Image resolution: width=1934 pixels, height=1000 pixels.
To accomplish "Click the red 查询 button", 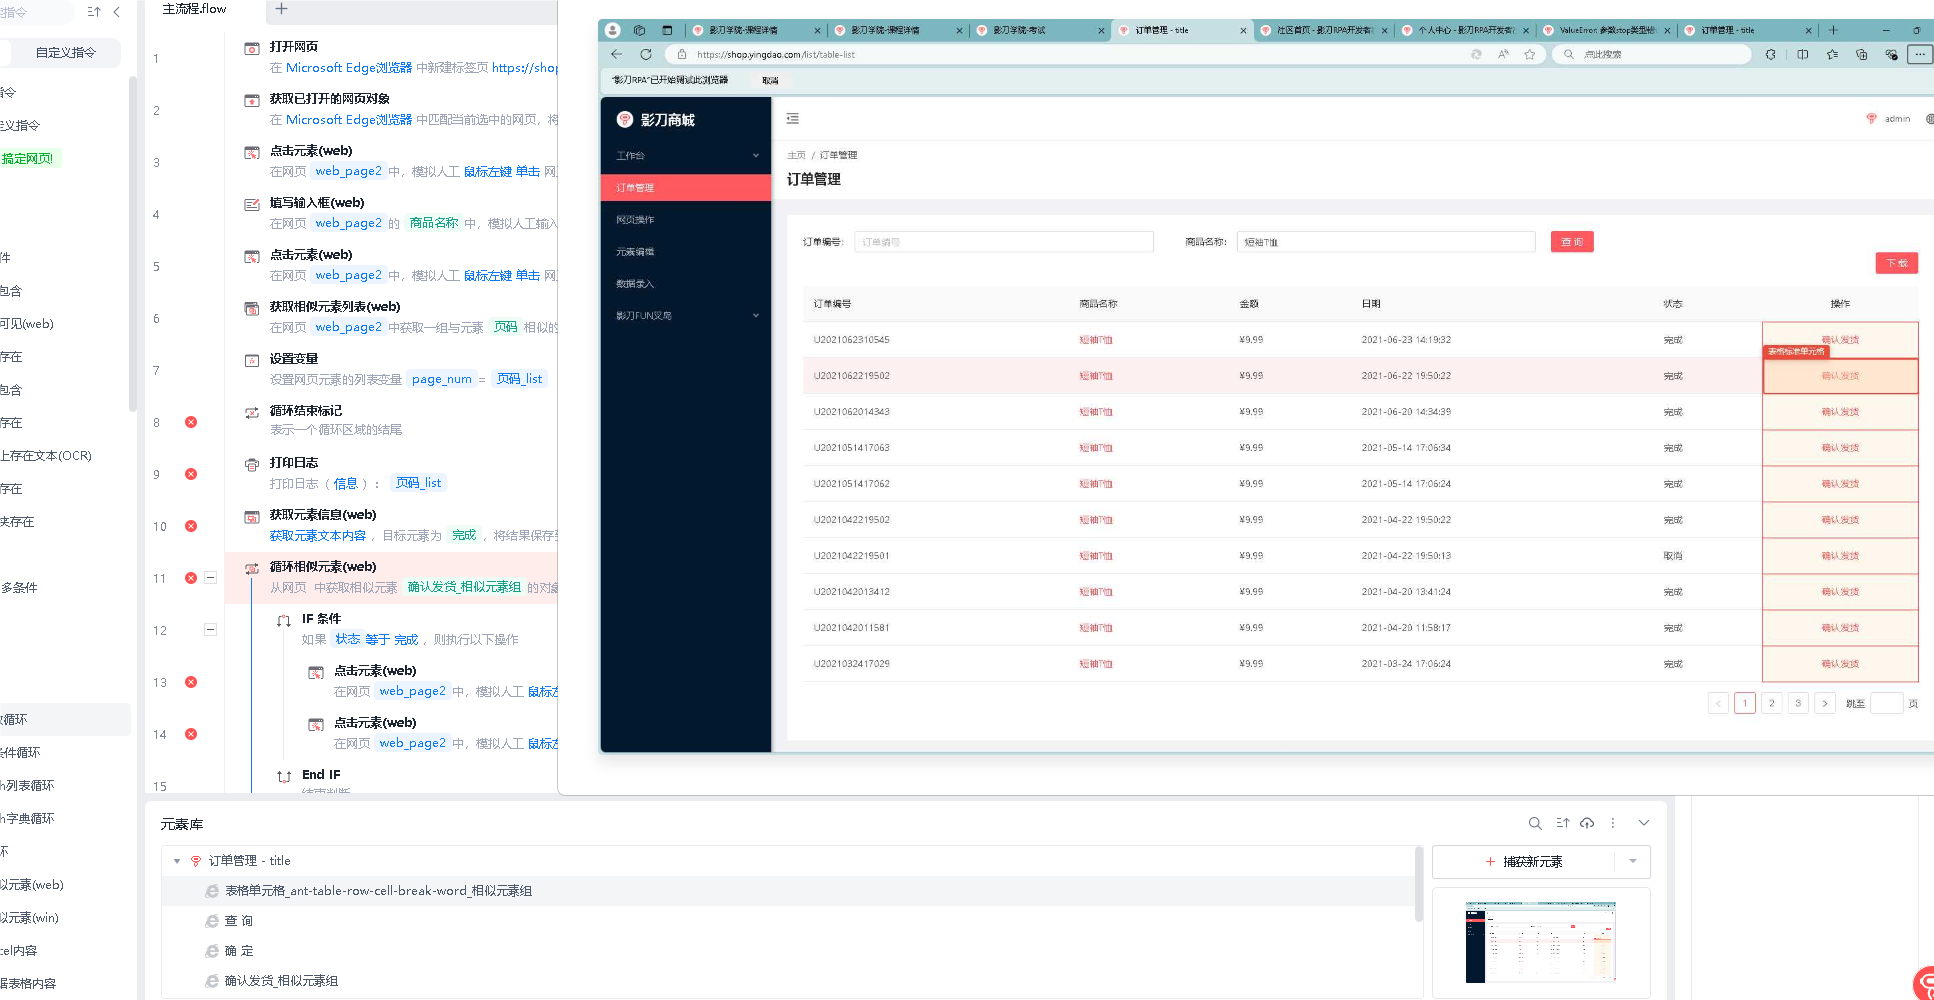I will tap(1572, 242).
